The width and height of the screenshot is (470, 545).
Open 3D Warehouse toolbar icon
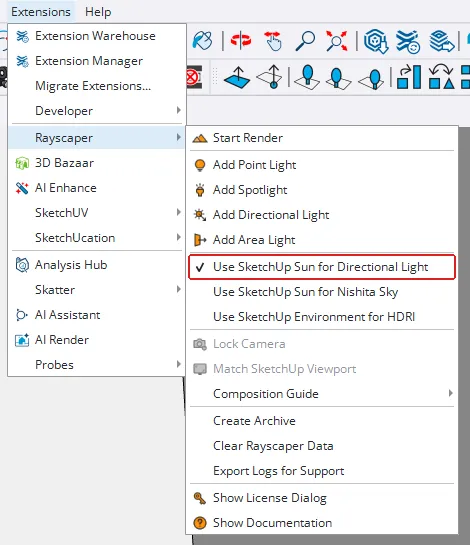click(376, 41)
